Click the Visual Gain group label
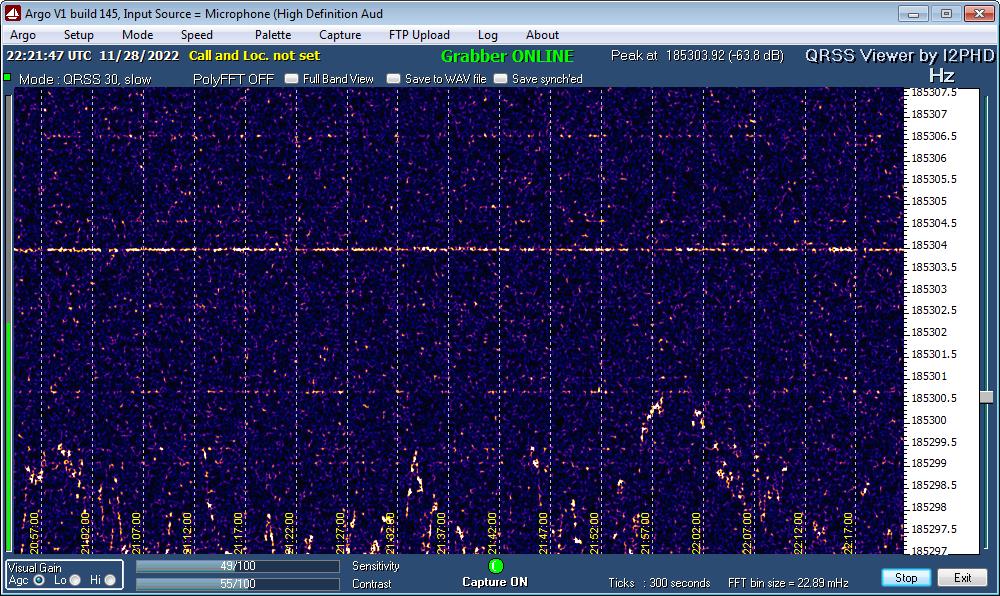Viewport: 1000px width, 596px height. pyautogui.click(x=34, y=567)
